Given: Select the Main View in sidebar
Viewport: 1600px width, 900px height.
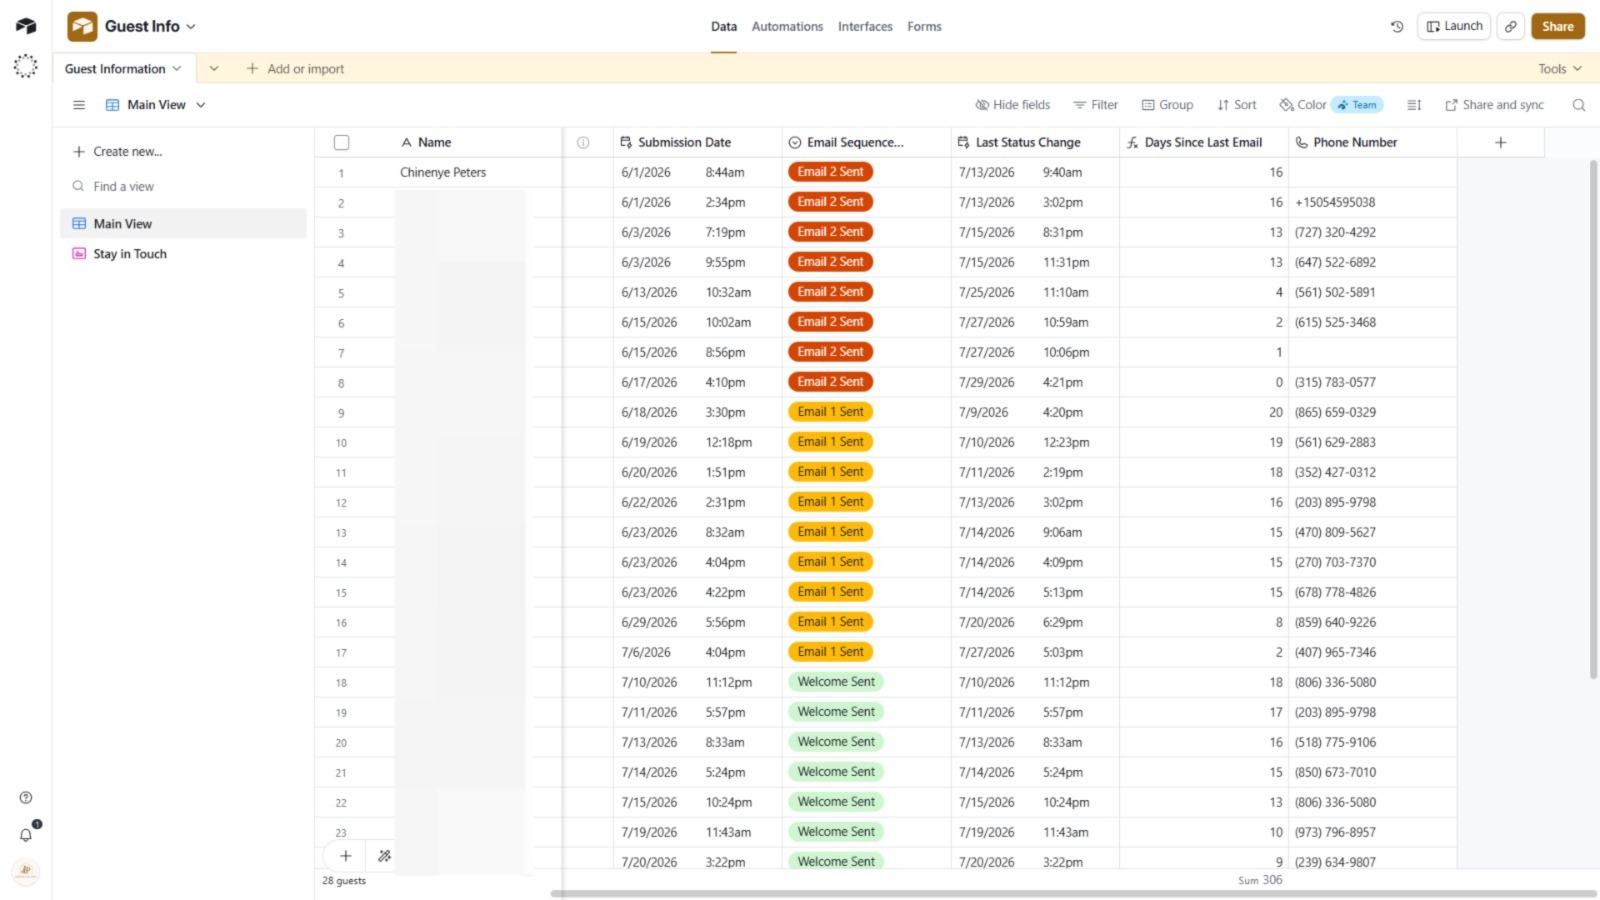Looking at the screenshot, I should tap(184, 224).
